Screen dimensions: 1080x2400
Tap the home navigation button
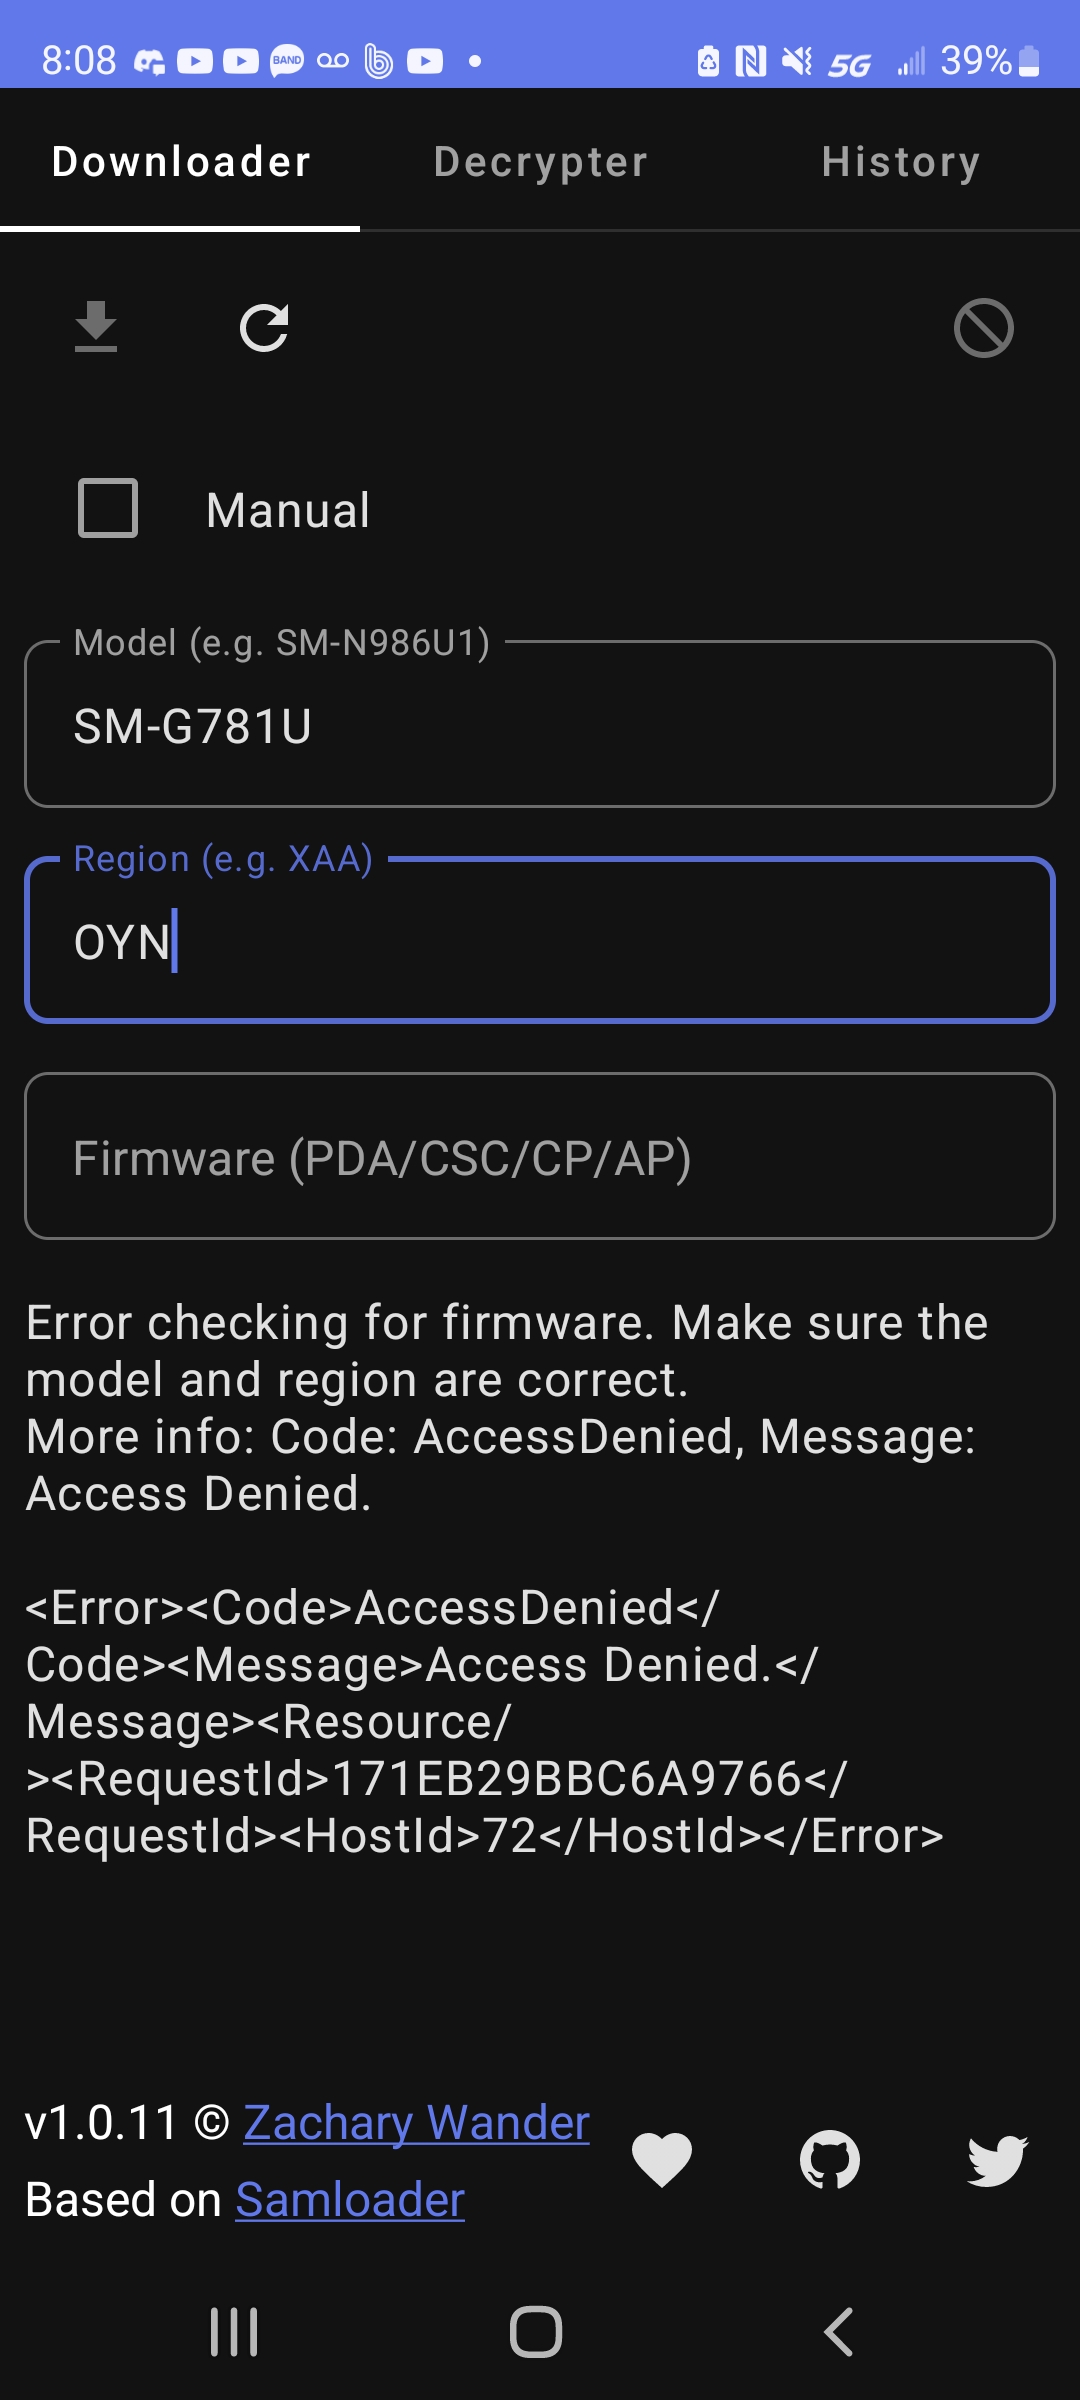(538, 2332)
